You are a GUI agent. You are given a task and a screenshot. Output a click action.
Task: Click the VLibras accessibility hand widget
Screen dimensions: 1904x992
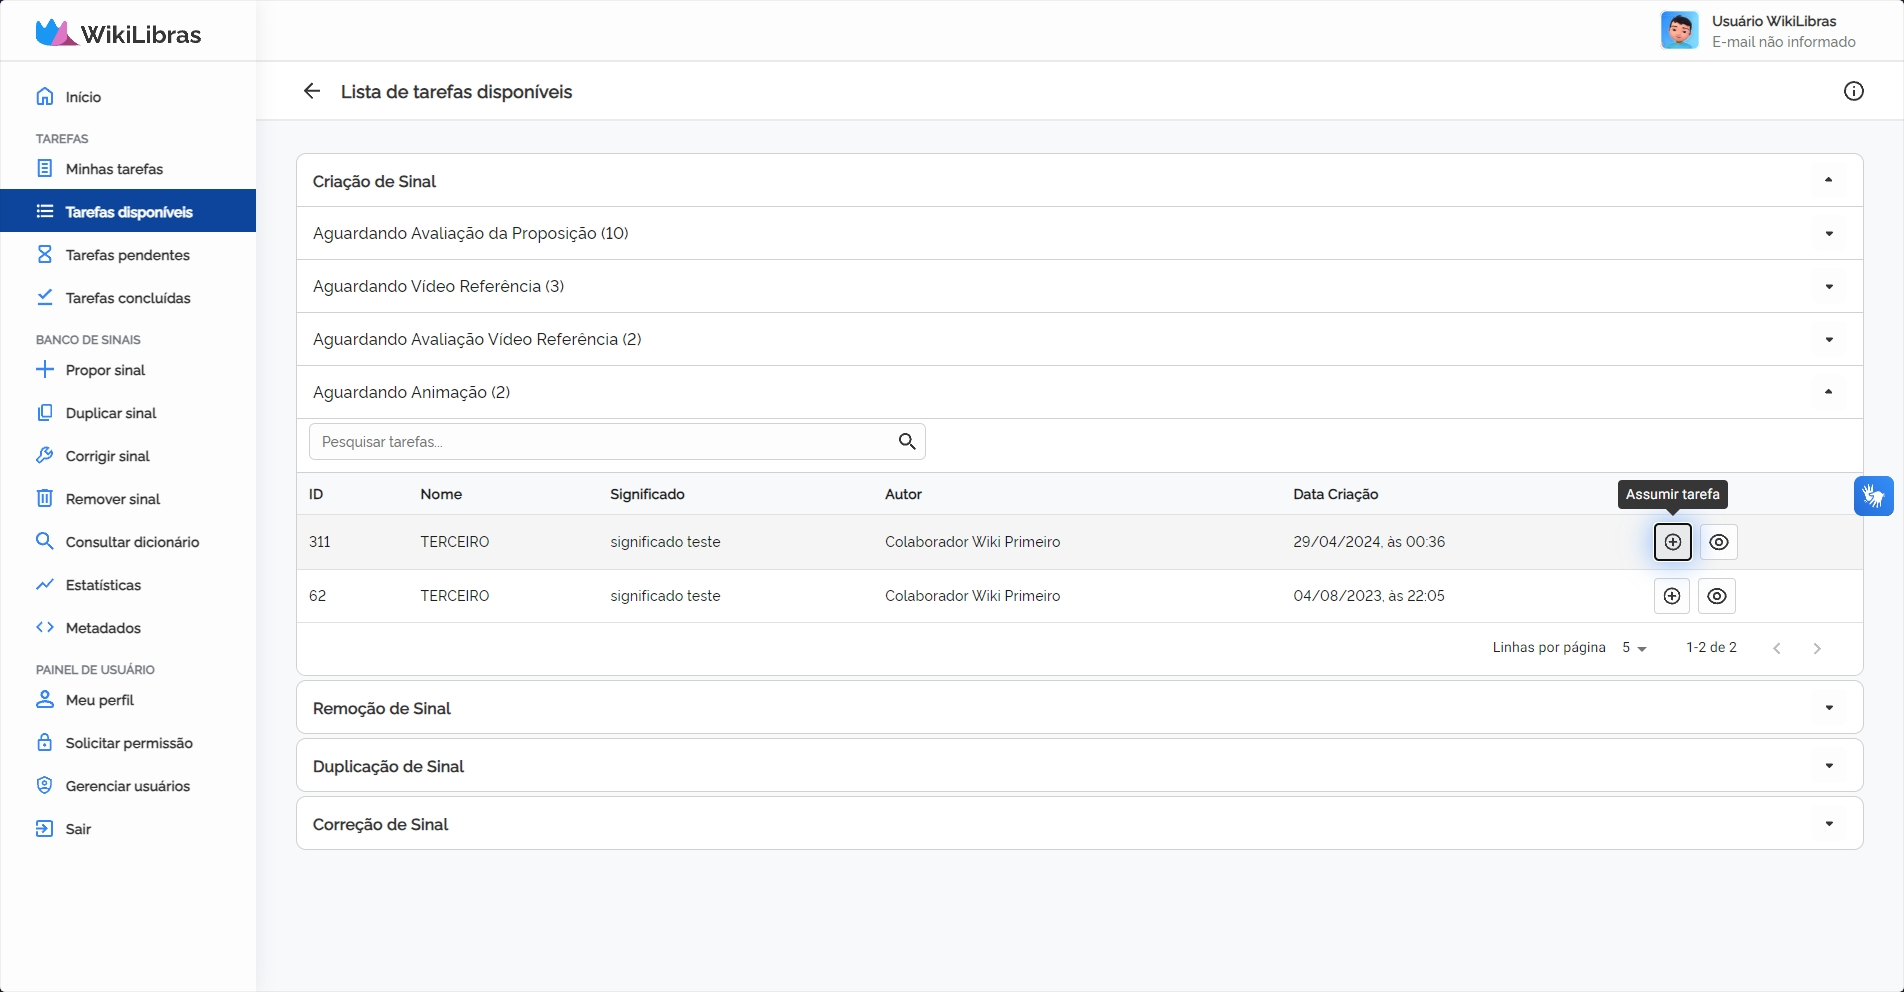click(x=1873, y=496)
